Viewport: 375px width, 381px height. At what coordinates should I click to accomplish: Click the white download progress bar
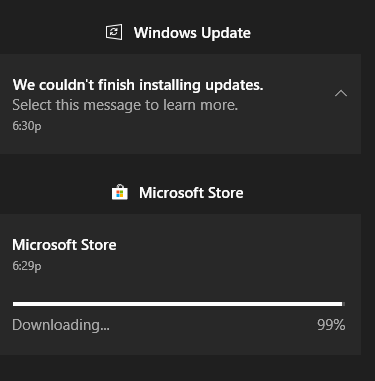point(179,304)
